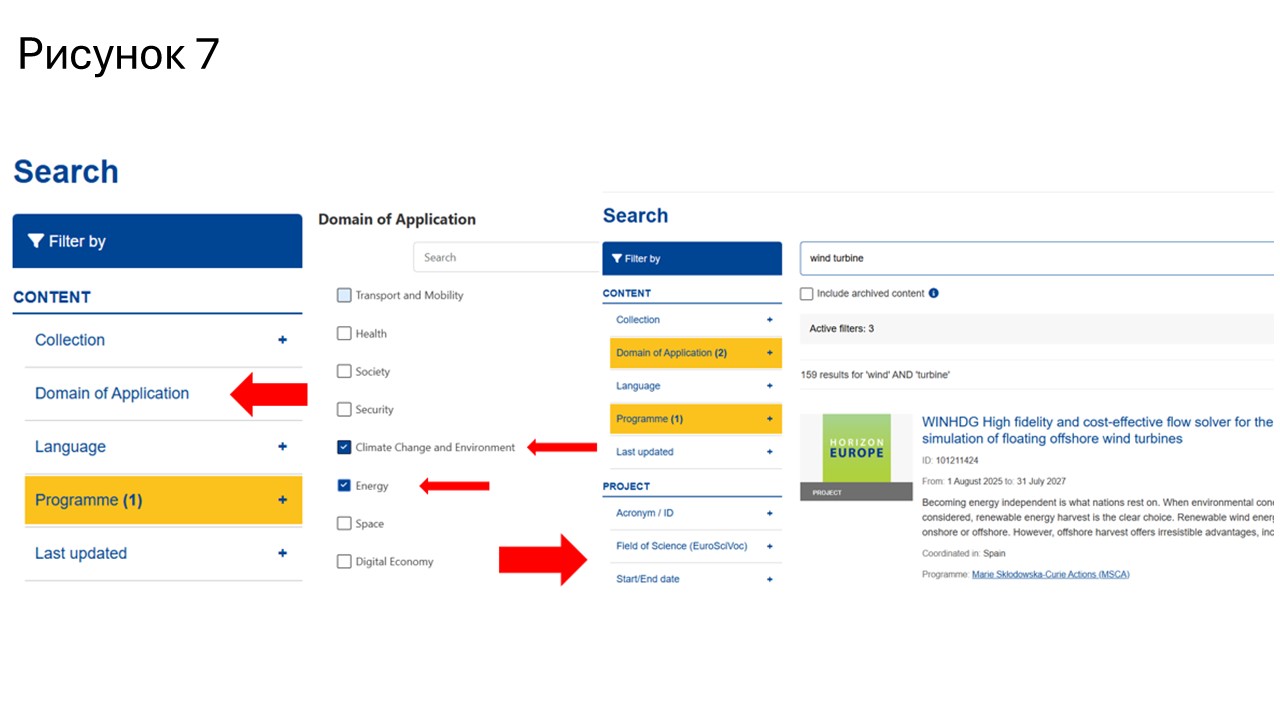Click the plus icon beside Field of Science
1280x720 pixels.
(769, 546)
